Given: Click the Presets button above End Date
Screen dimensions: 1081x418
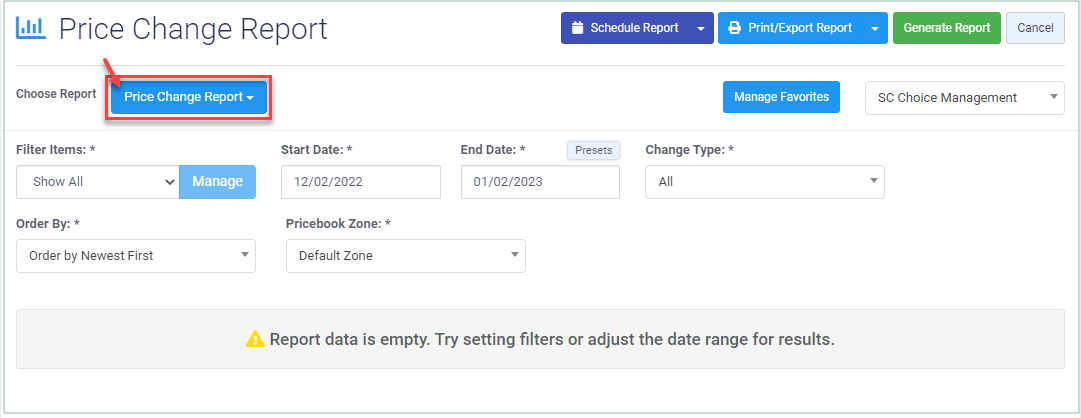Looking at the screenshot, I should tap(593, 150).
